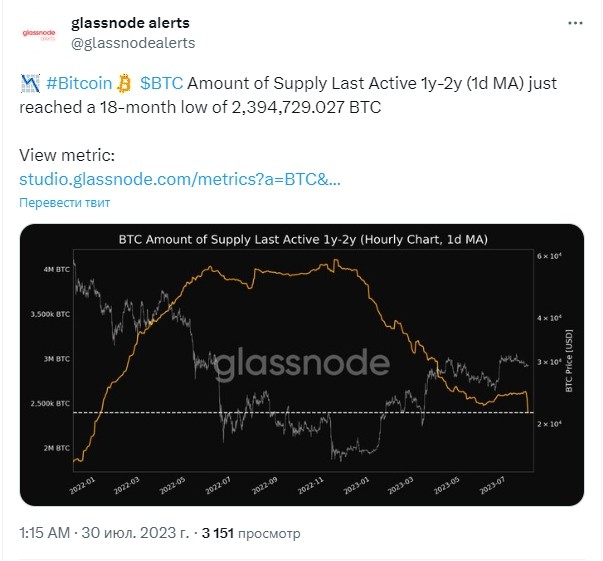Open the $BTC cashtag
Image resolution: width=603 pixels, height=561 pixels.
tap(162, 83)
